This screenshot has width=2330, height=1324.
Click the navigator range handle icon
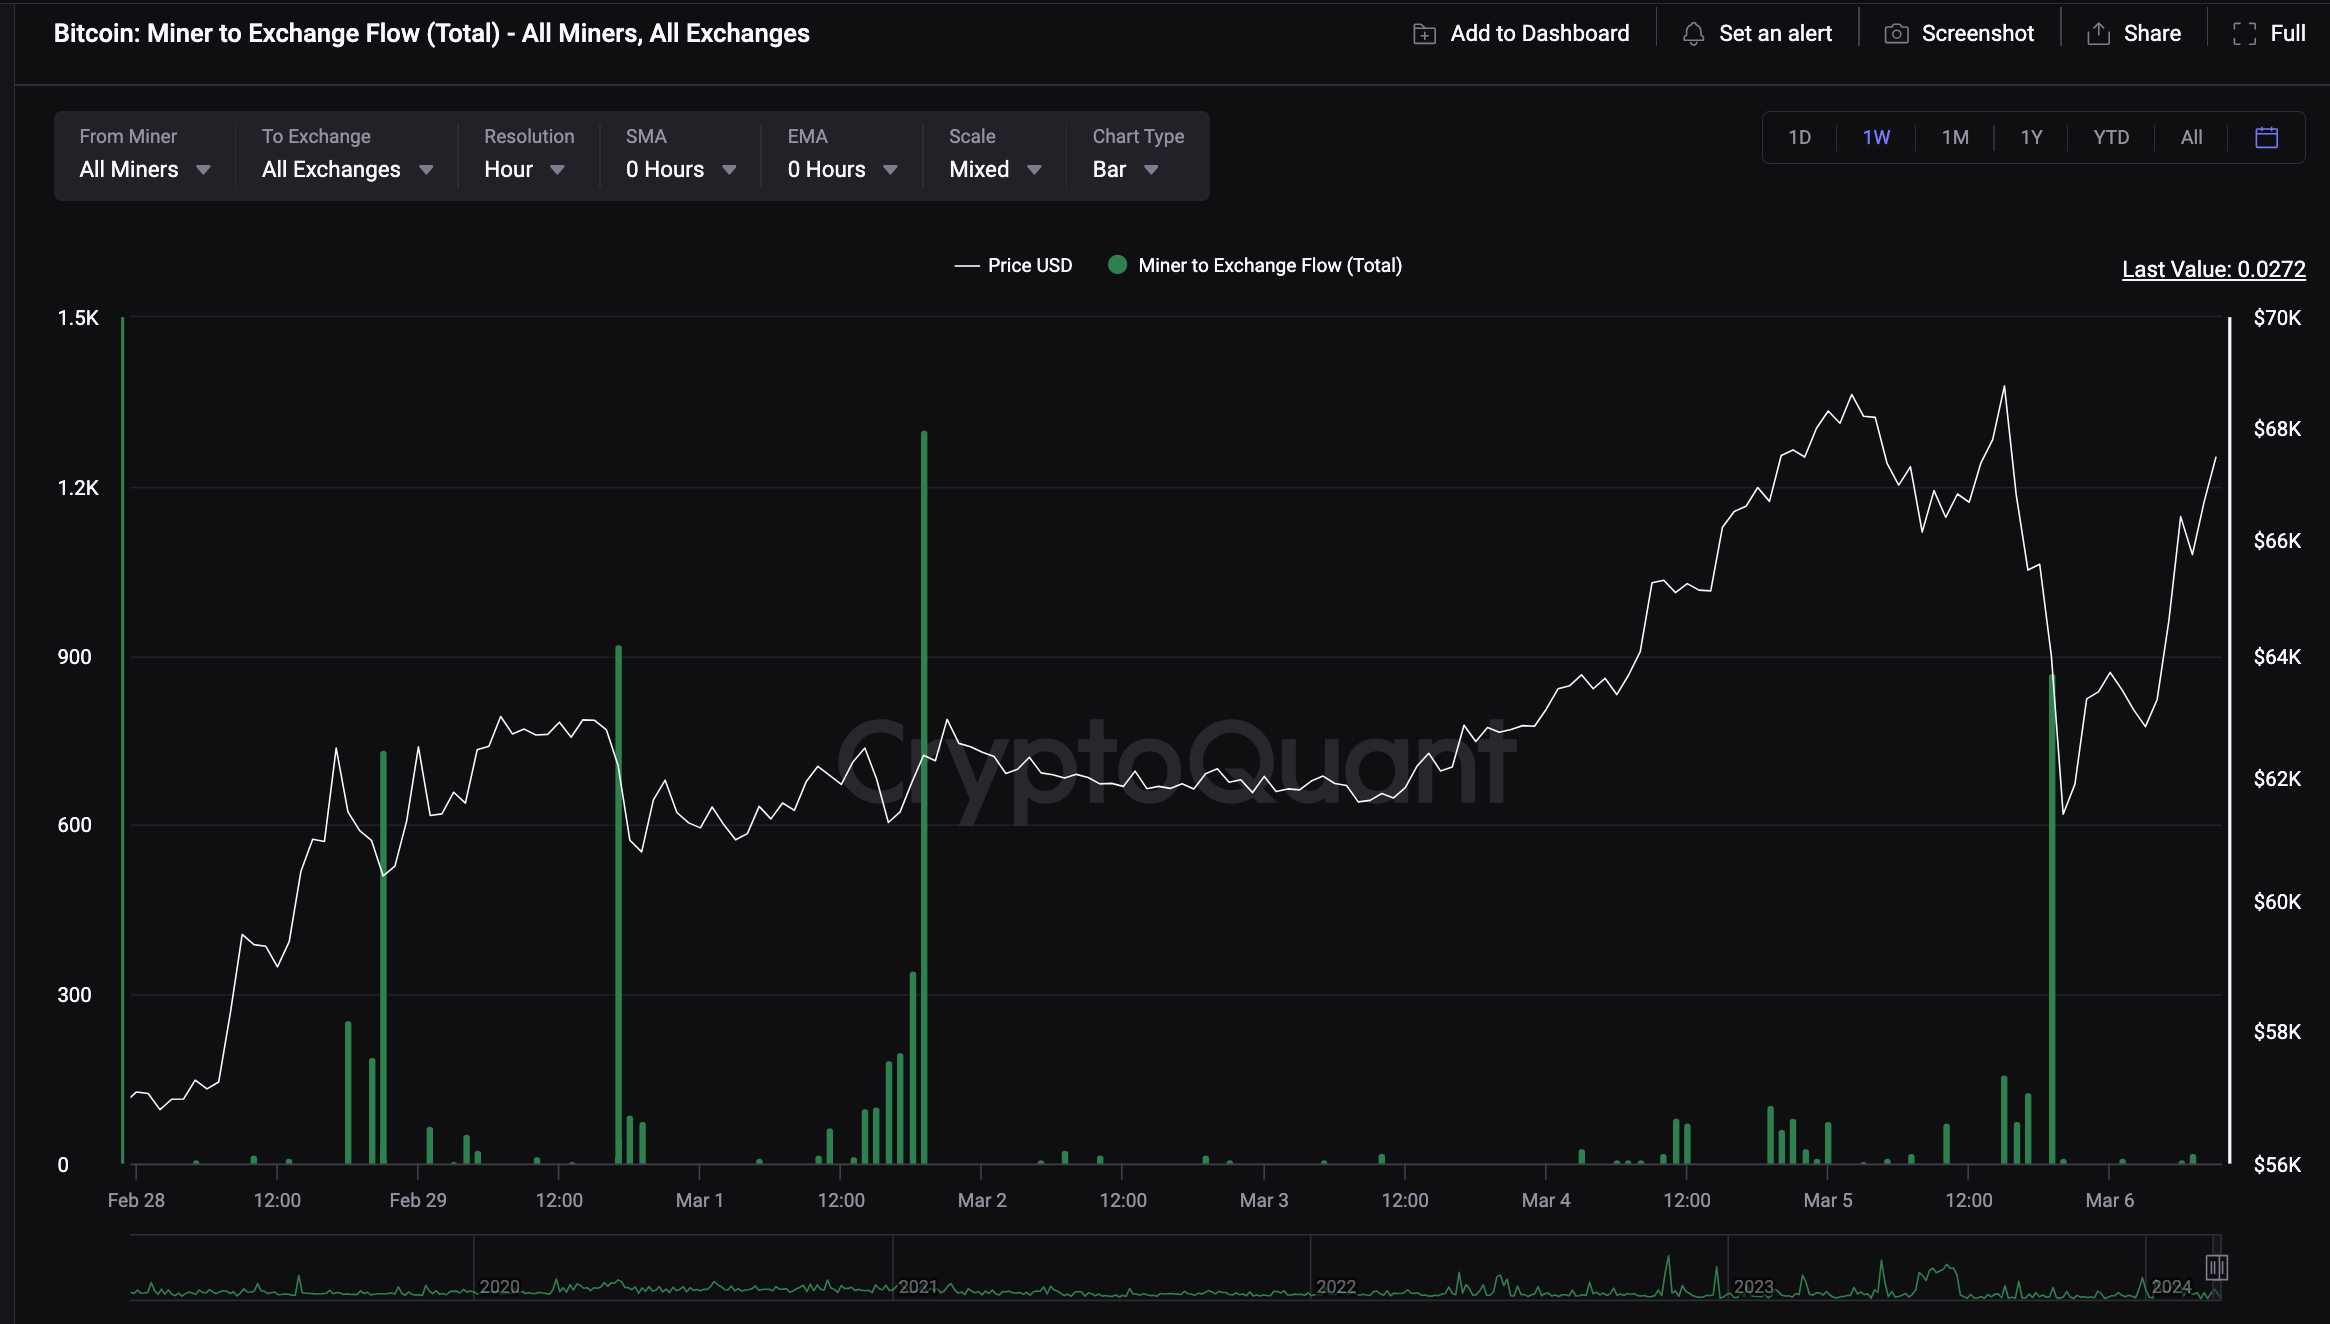tap(2216, 1267)
